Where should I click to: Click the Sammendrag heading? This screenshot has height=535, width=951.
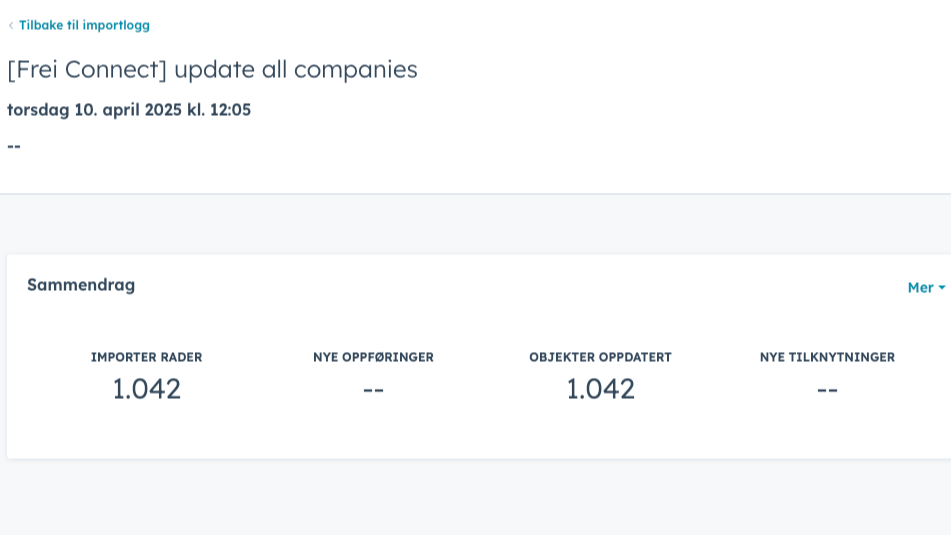click(x=81, y=285)
